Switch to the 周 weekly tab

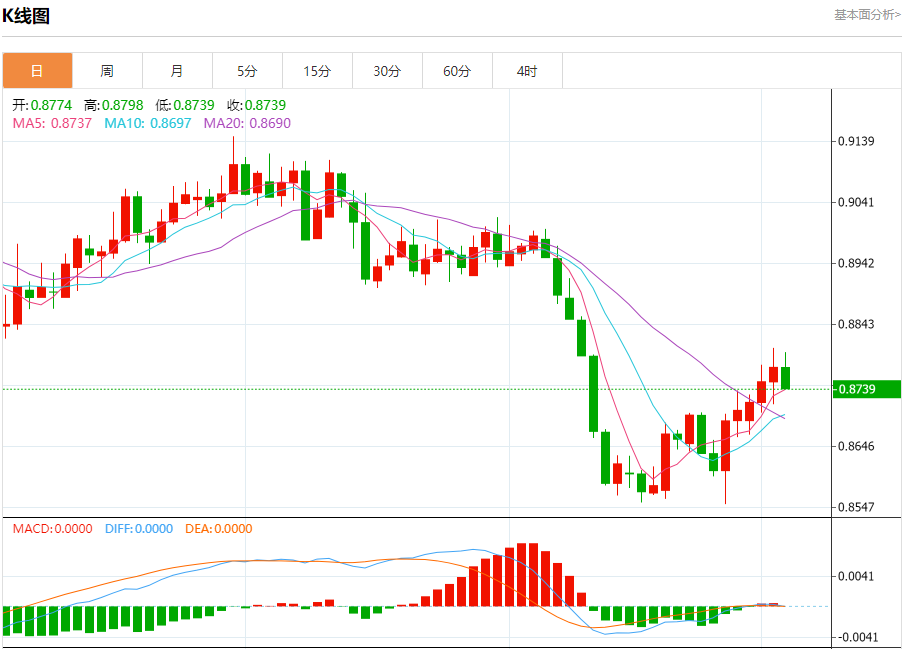[x=107, y=71]
